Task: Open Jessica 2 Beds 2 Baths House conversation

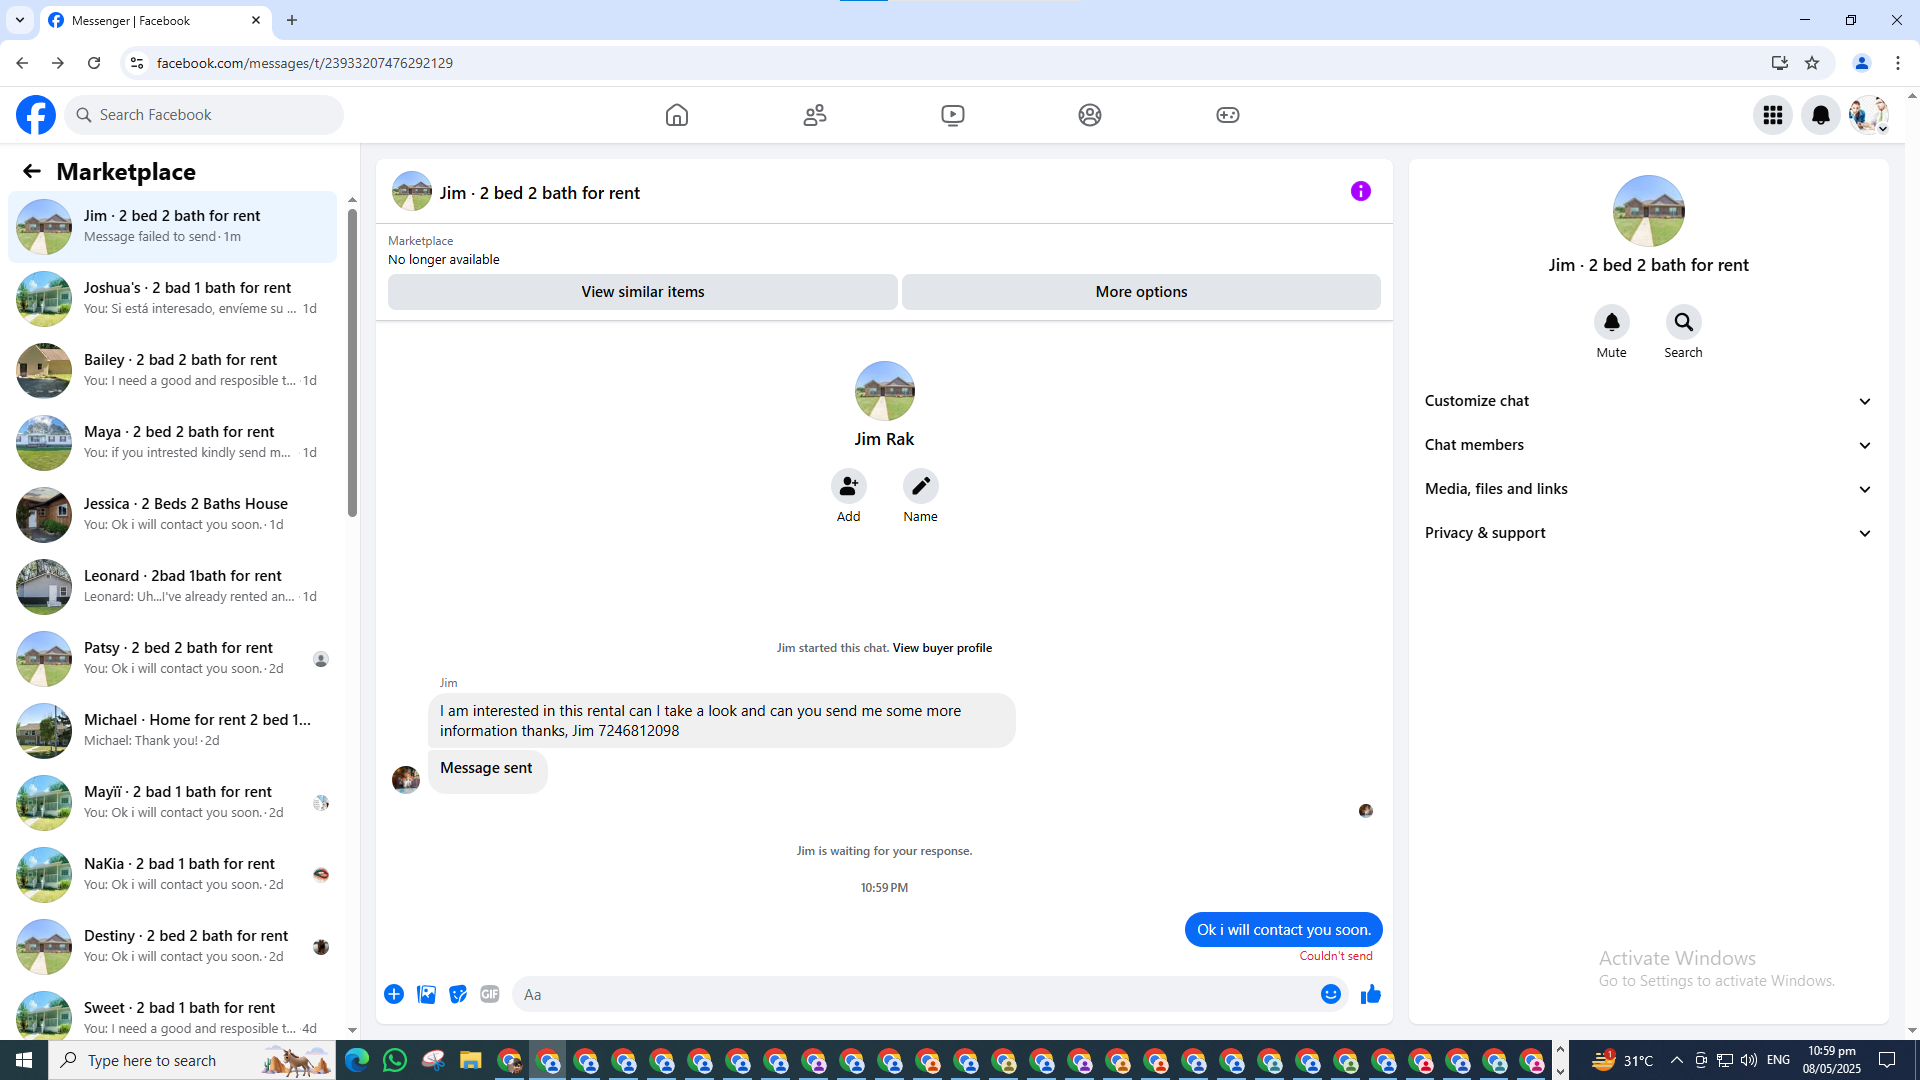Action: [172, 515]
